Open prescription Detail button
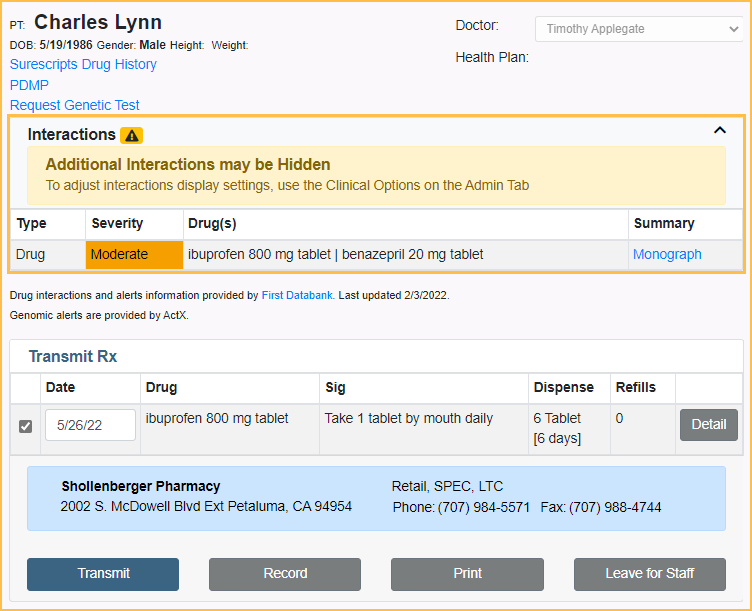 (x=708, y=424)
